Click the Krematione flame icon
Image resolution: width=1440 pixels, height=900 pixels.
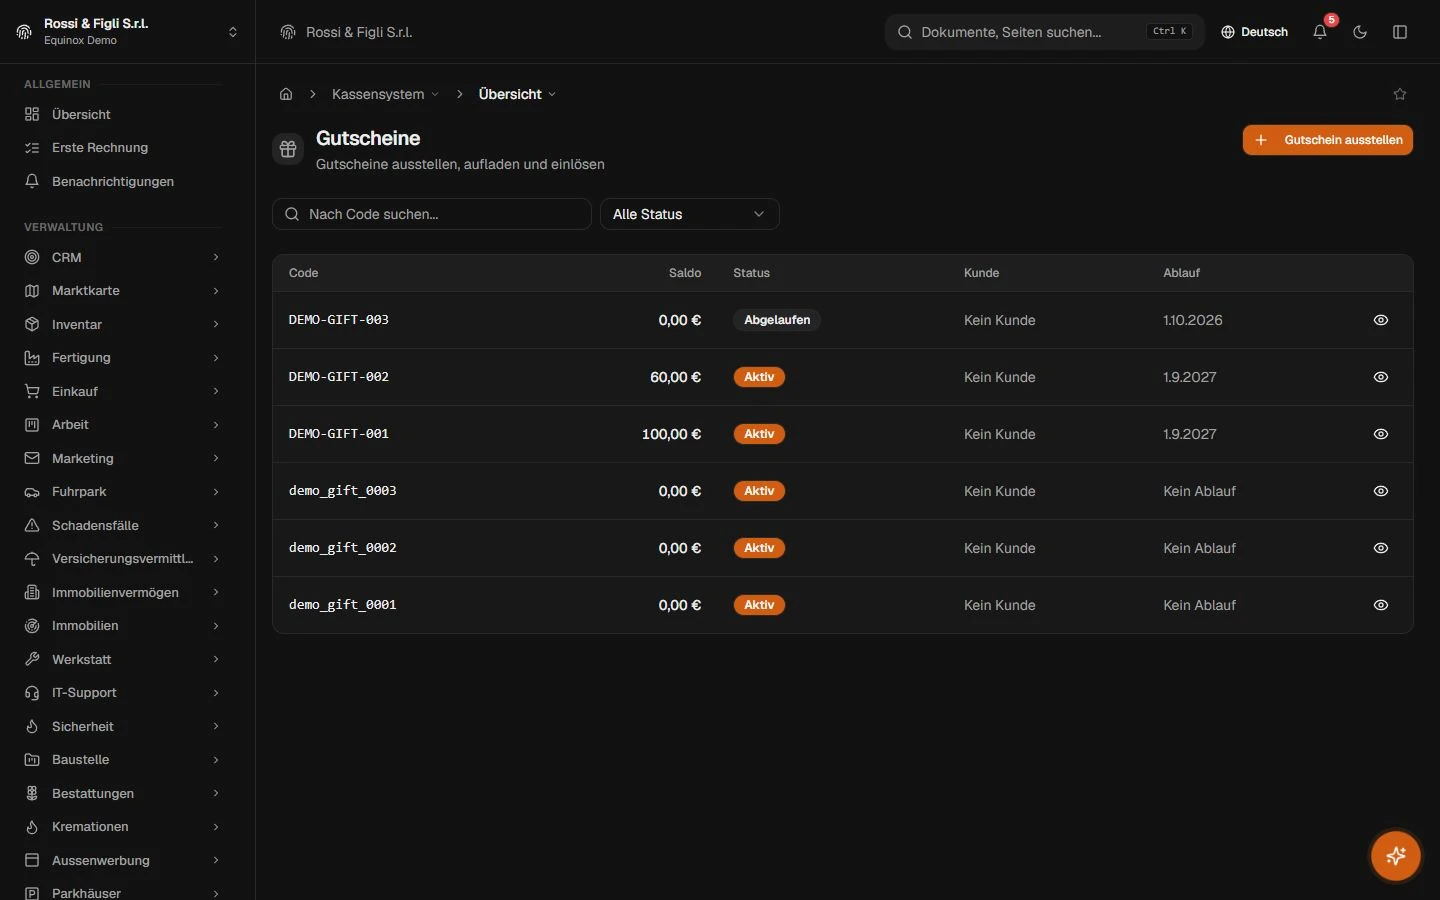coord(32,827)
